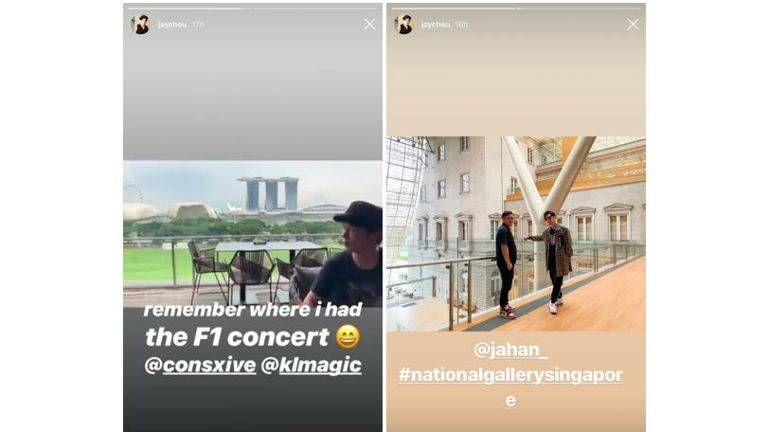Viewport: 768px width, 432px height.
Task: Open the #nationalgallerysingapore hashtag
Action: click(x=511, y=387)
